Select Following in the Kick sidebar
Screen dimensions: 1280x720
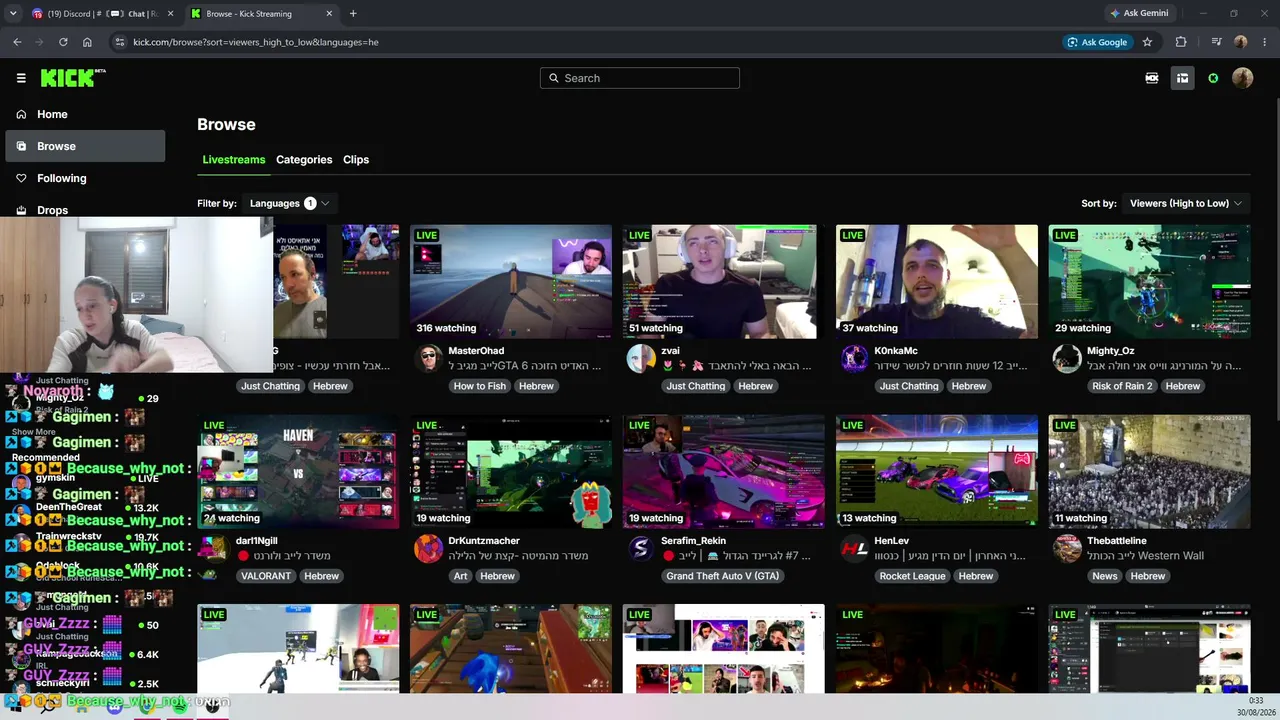click(85, 178)
